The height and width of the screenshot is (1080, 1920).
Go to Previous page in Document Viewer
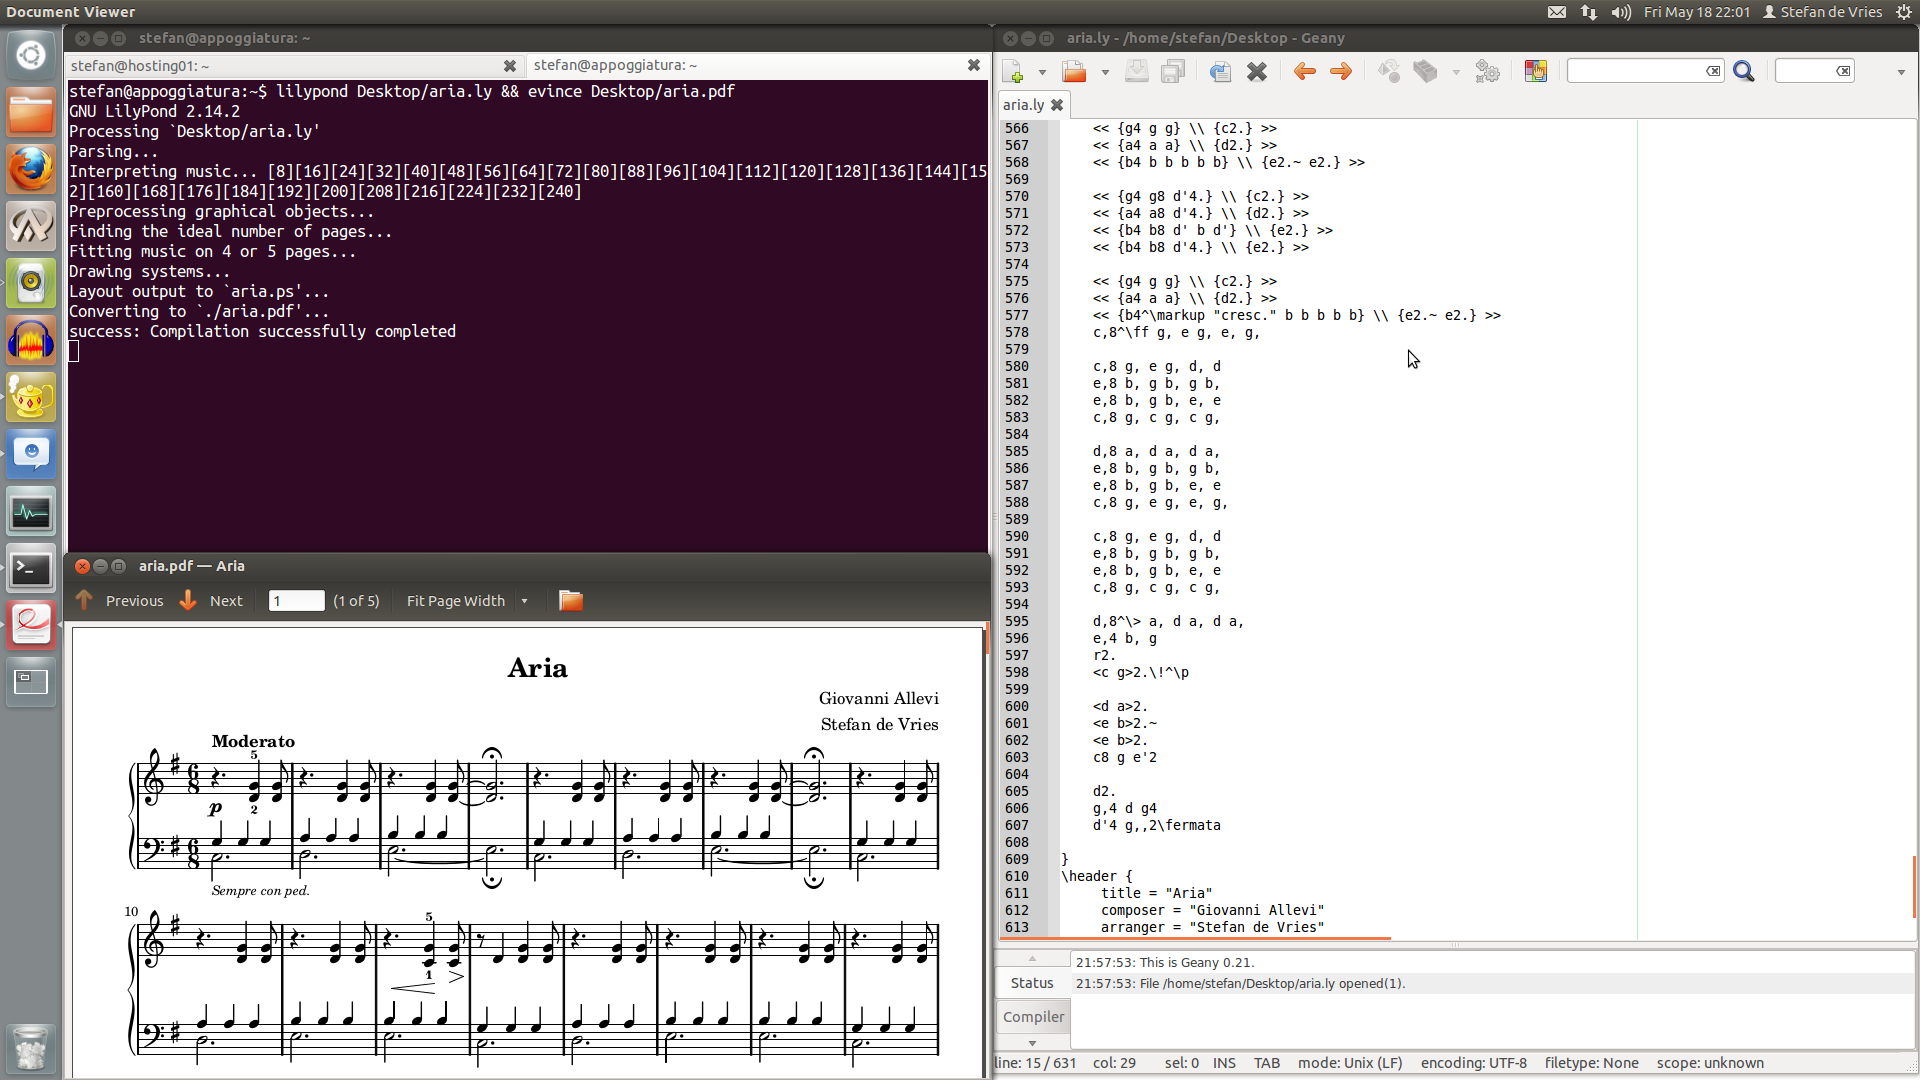[x=120, y=601]
